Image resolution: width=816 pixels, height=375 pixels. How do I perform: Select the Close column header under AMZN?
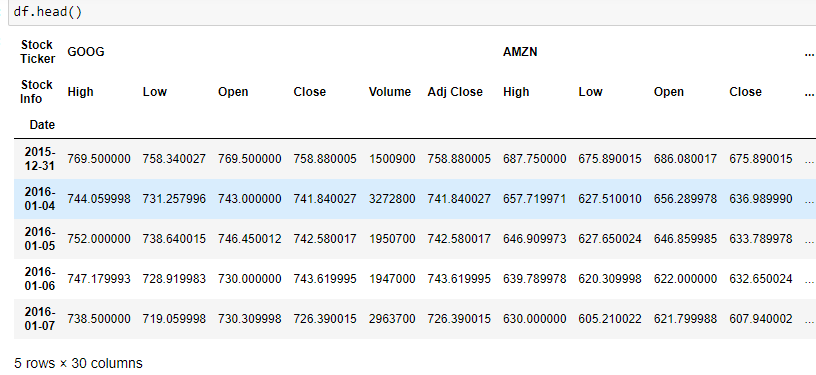(x=745, y=92)
